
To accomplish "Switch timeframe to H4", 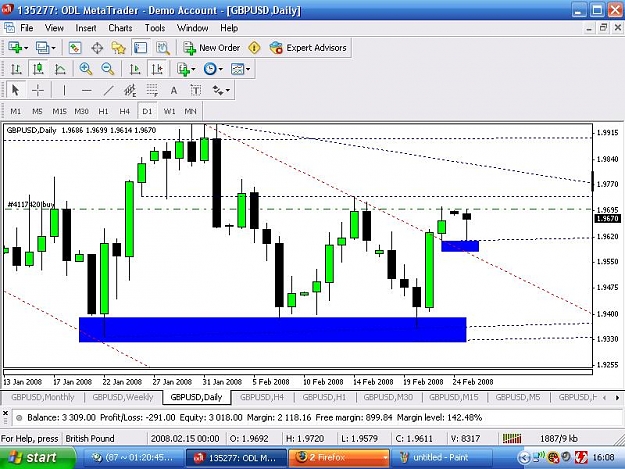I will (125, 111).
